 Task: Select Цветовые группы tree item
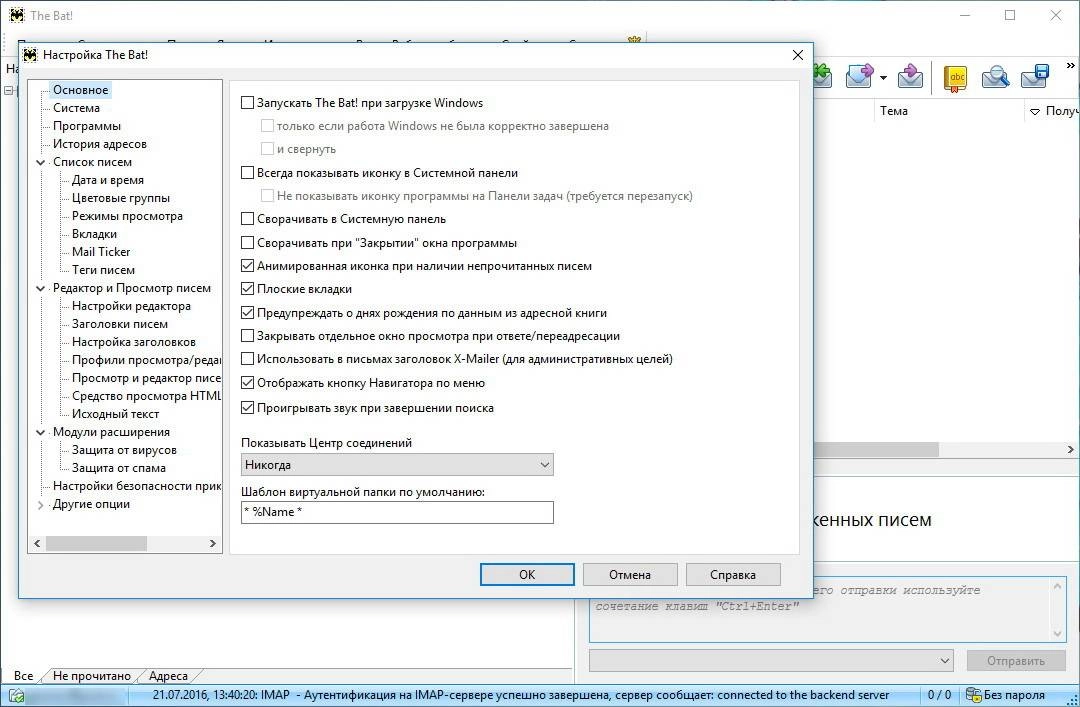click(121, 198)
